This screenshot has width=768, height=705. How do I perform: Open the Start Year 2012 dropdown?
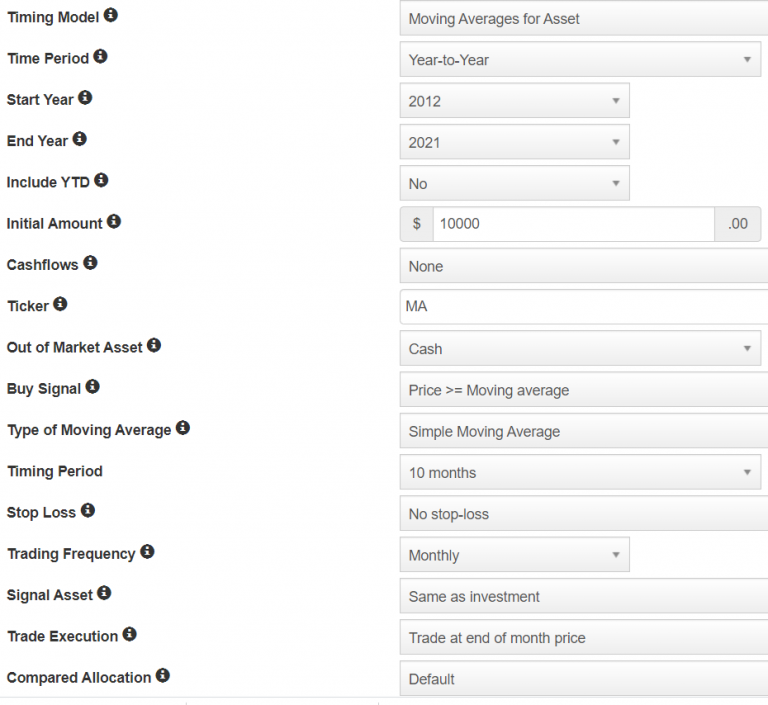(x=515, y=101)
